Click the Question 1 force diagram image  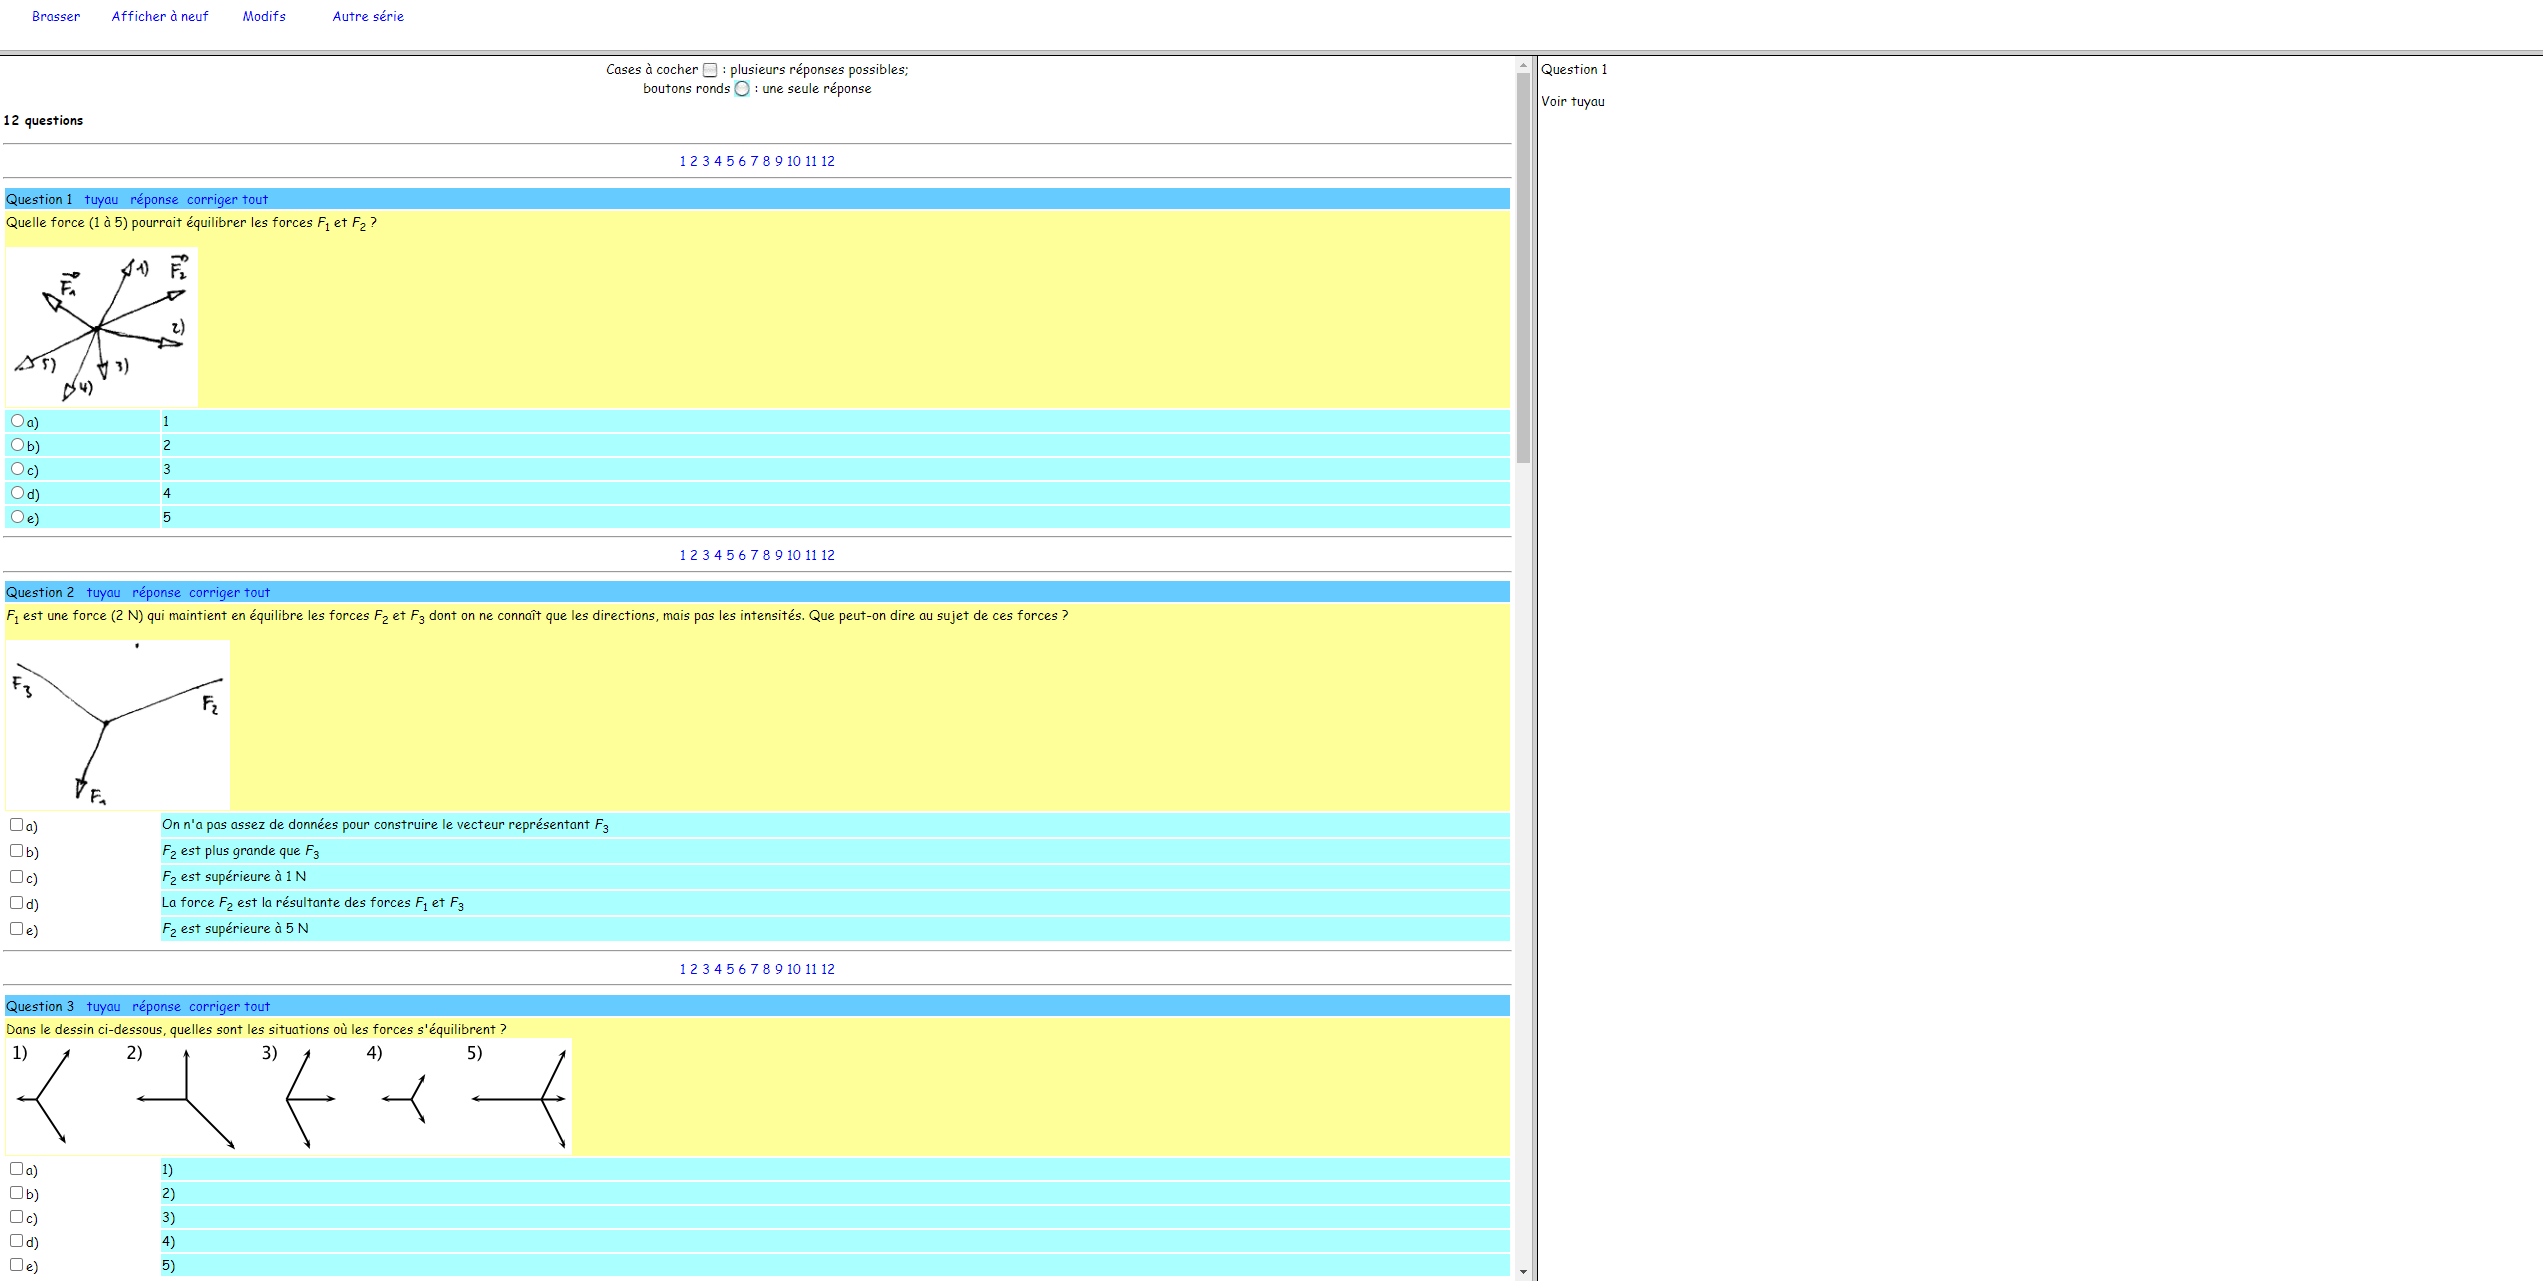pos(101,327)
